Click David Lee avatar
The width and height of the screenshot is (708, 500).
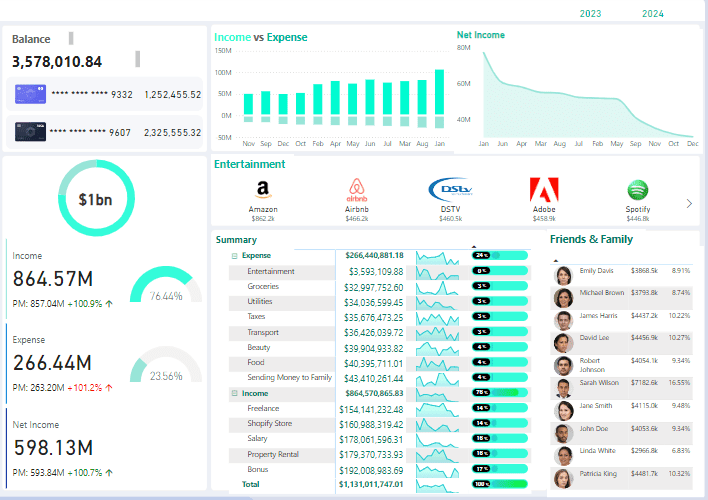point(563,343)
